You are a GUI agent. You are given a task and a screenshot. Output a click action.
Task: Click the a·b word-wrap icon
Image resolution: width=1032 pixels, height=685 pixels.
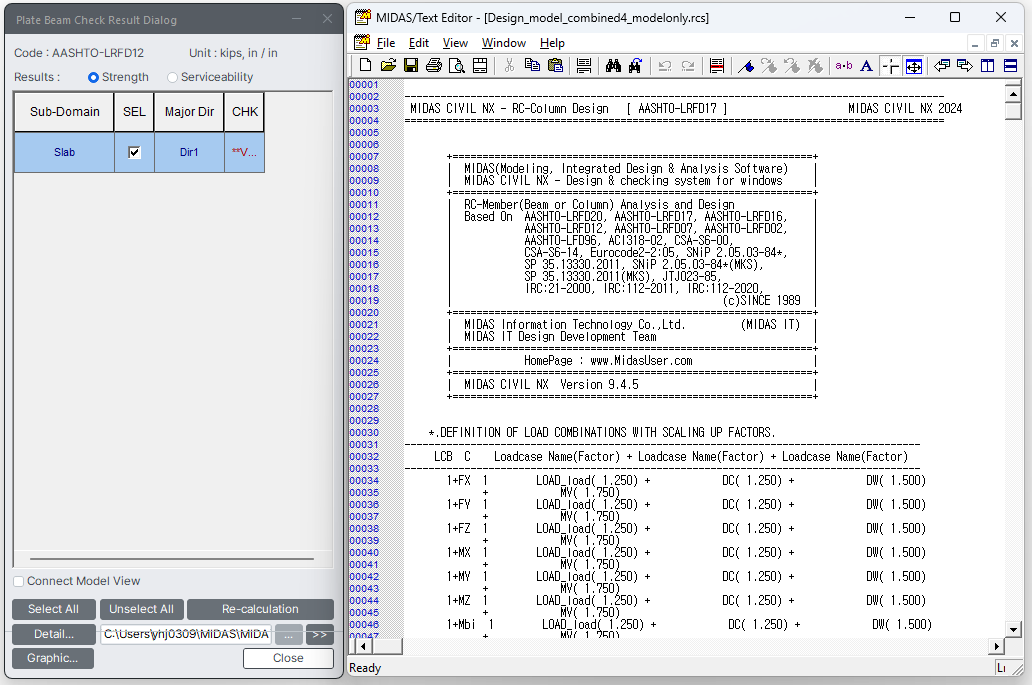click(x=844, y=65)
